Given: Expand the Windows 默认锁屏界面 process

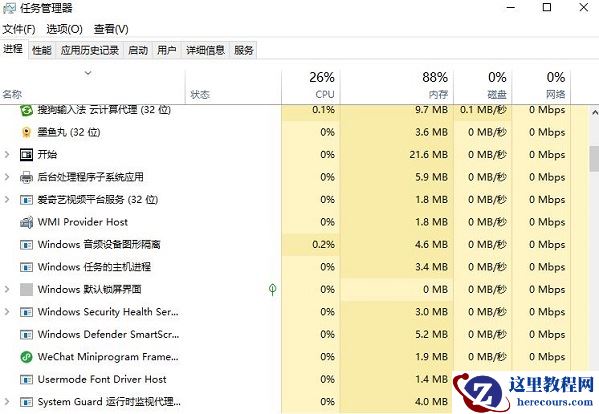Looking at the screenshot, I should (x=7, y=289).
